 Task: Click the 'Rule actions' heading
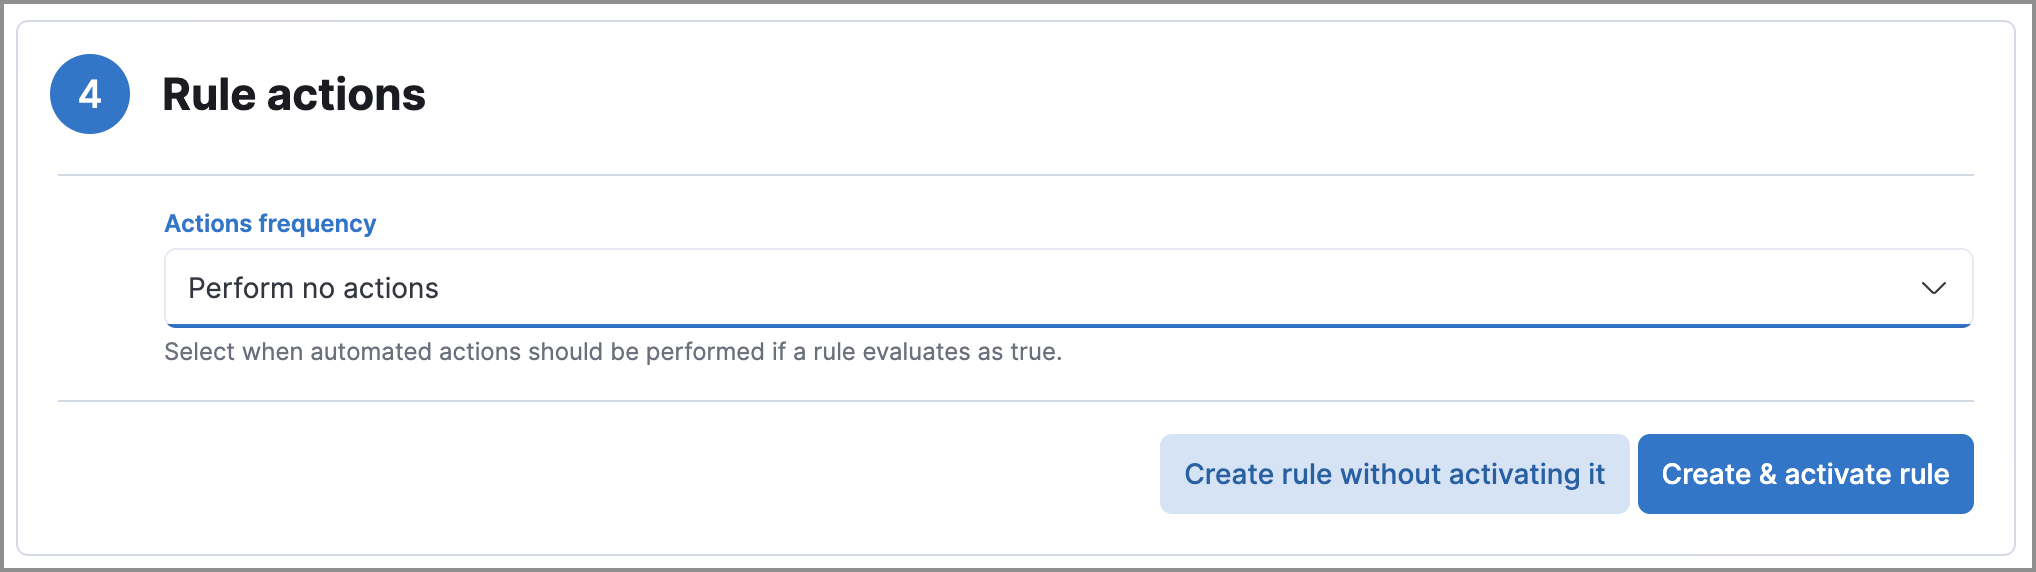coord(294,94)
